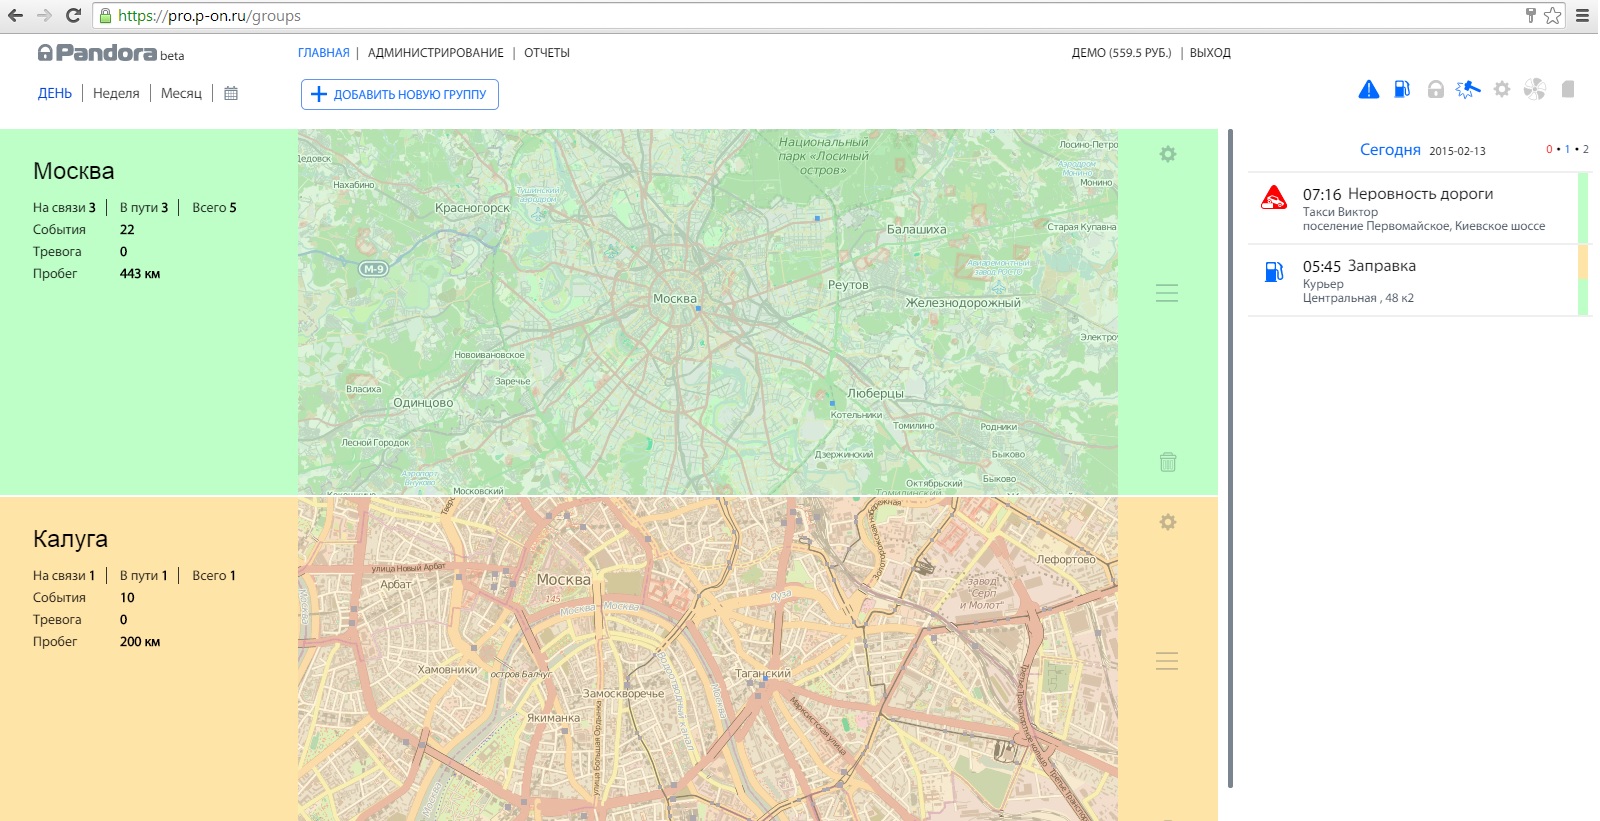Click the fan filter icon
Viewport: 1600px width, 821px height.
(1534, 90)
